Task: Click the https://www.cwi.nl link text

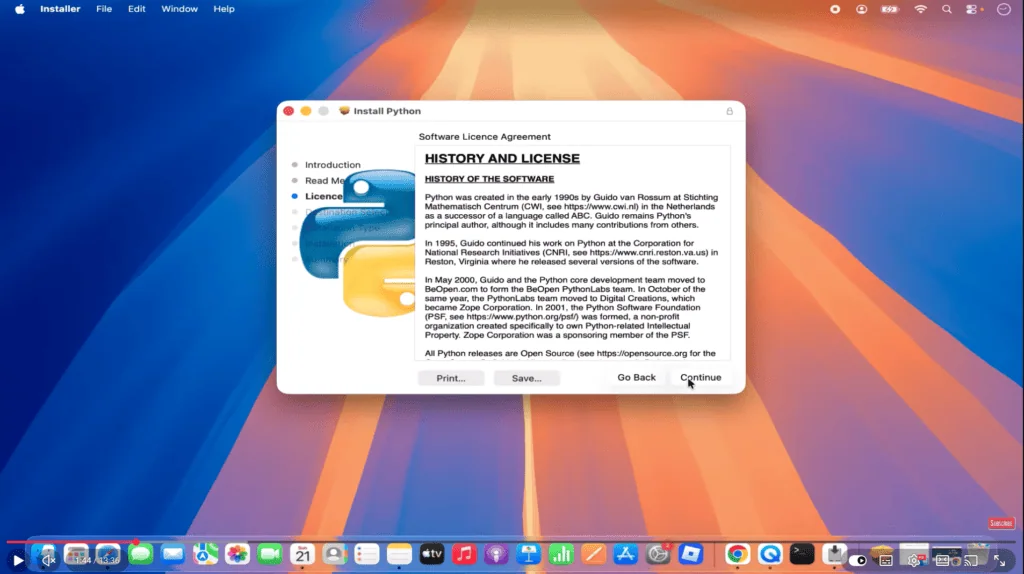Action: click(600, 206)
